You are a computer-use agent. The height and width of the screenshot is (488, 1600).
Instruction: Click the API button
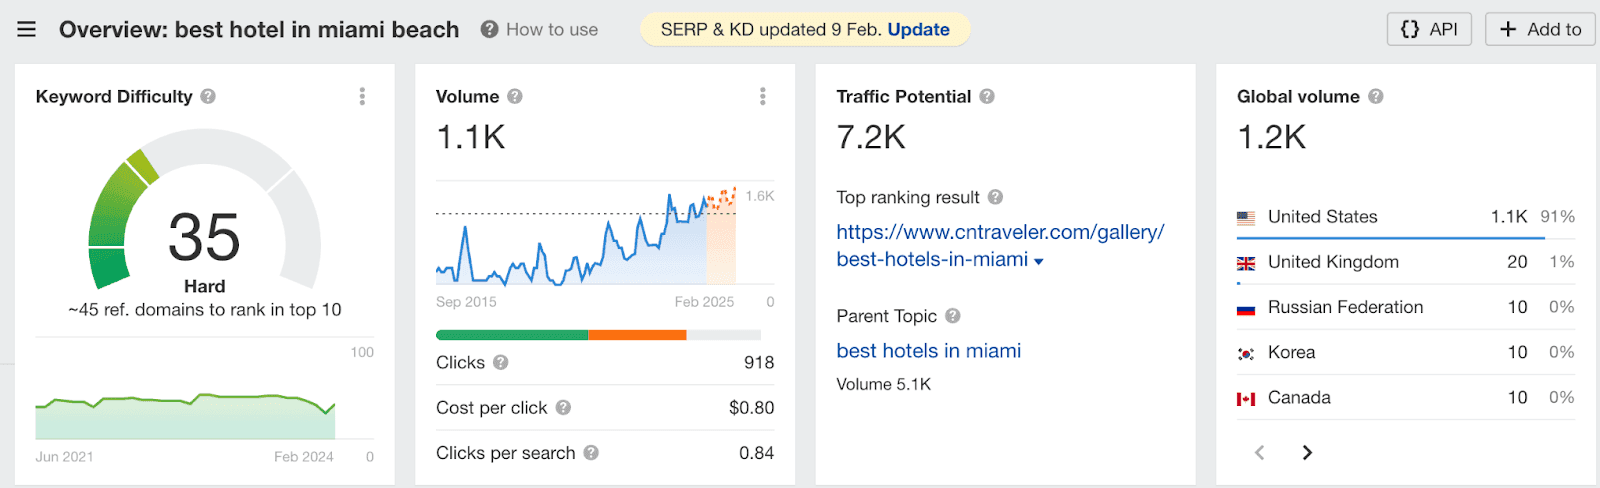1429,30
